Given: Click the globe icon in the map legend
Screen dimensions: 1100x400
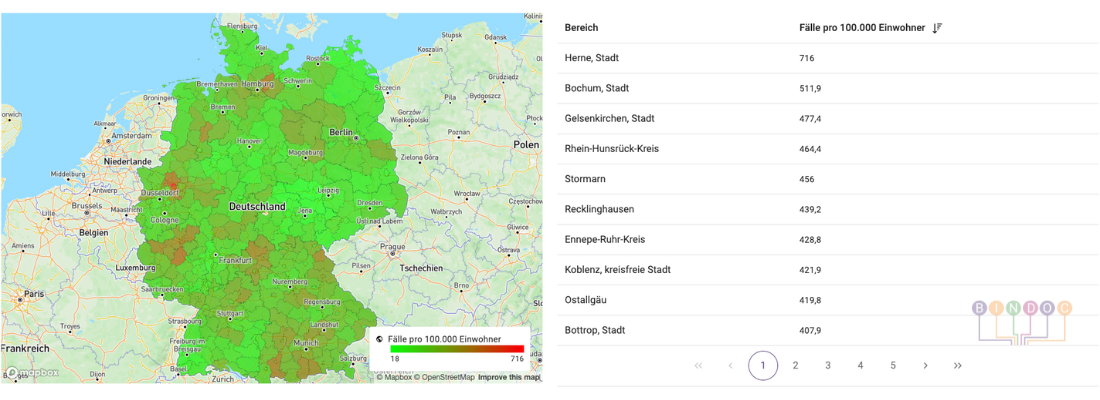Looking at the screenshot, I should point(379,339).
